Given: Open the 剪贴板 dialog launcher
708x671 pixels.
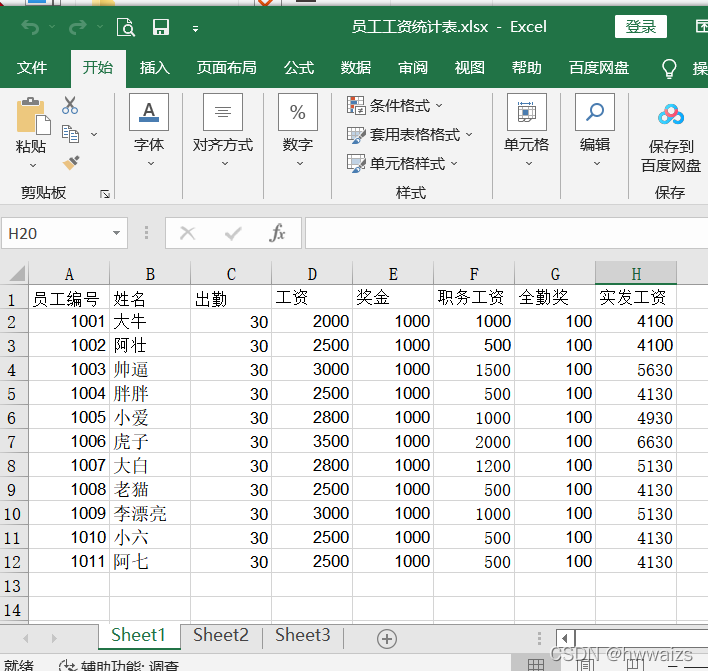Looking at the screenshot, I should (x=105, y=194).
